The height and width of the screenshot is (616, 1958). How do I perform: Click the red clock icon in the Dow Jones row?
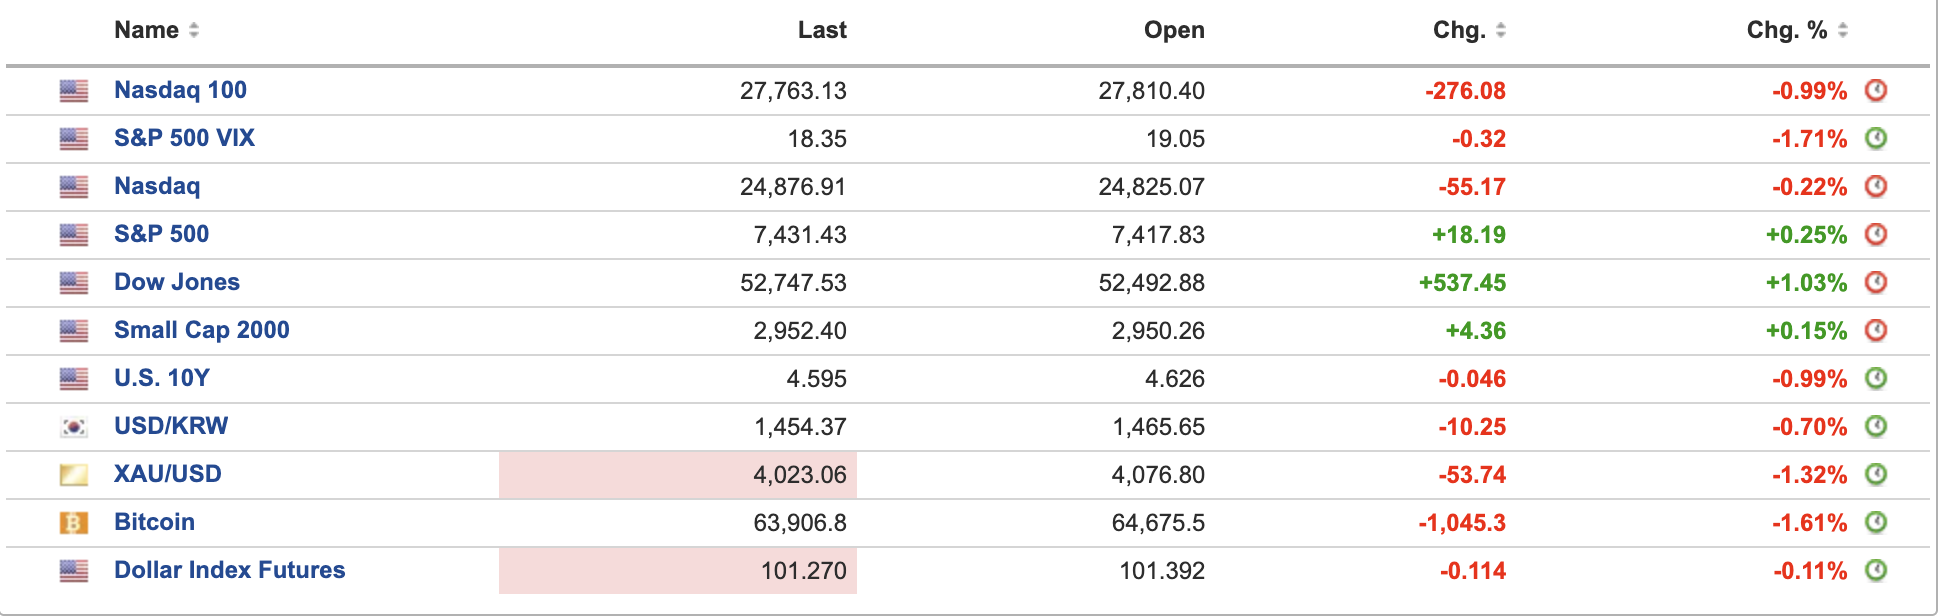pos(1876,283)
